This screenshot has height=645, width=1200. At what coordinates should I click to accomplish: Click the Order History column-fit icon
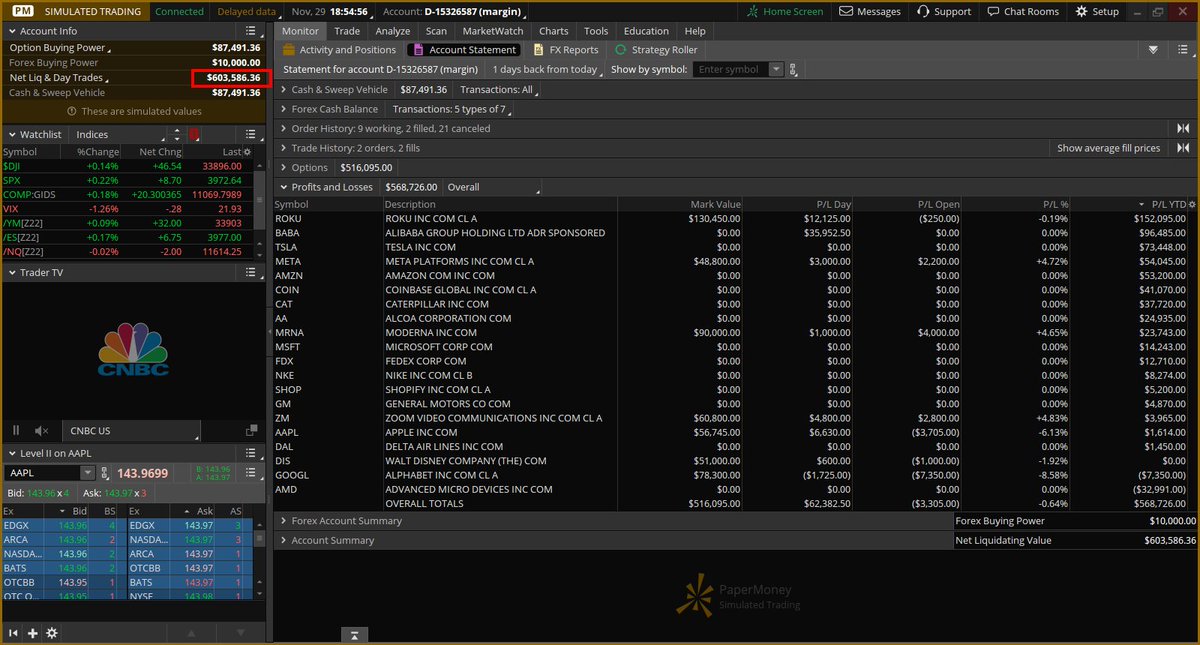1184,128
